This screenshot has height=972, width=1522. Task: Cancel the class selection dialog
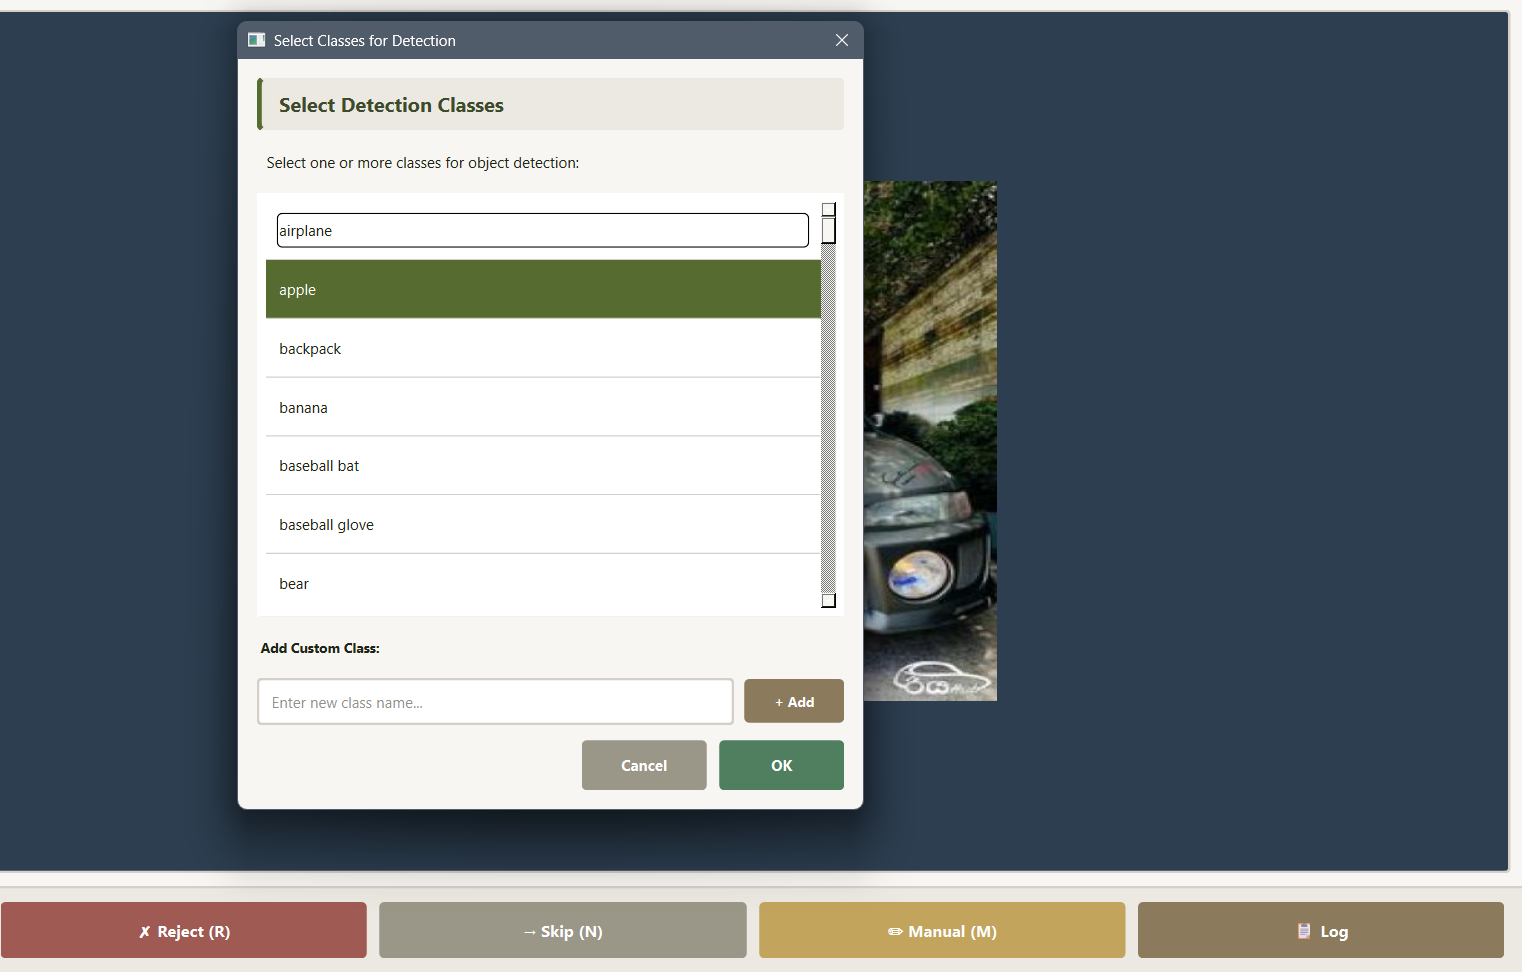point(644,765)
